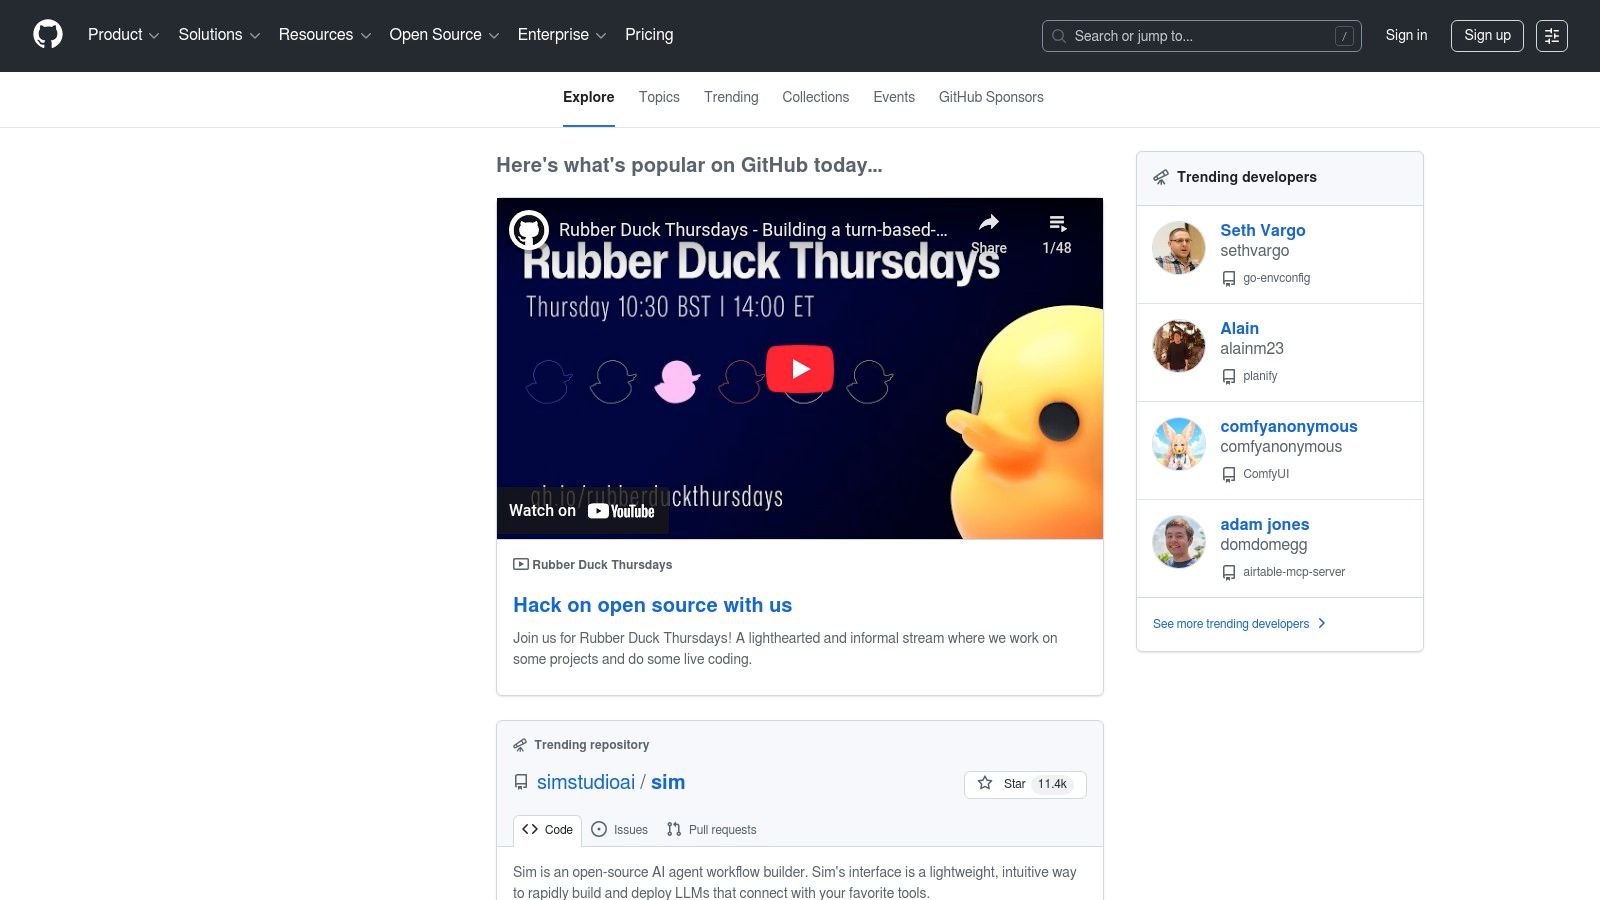Click the Star icon for simstudioai/sim
This screenshot has width=1600, height=900.
tap(985, 783)
